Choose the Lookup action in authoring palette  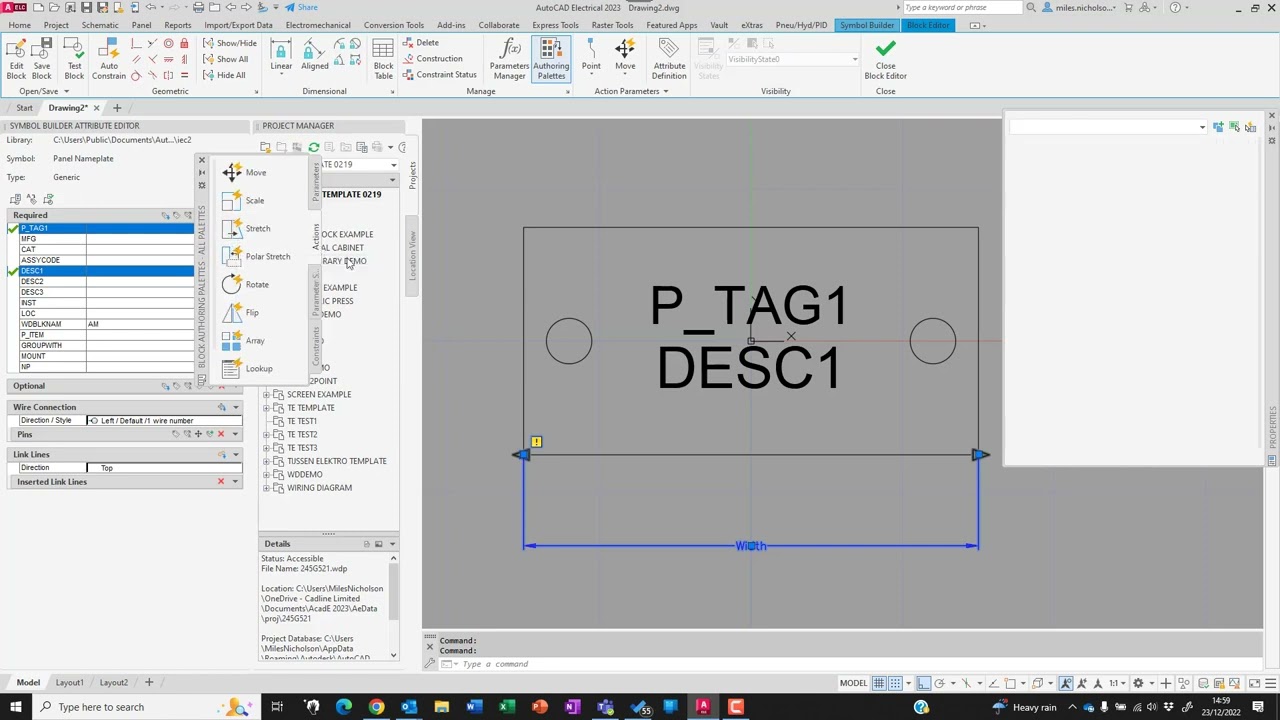[247, 368]
